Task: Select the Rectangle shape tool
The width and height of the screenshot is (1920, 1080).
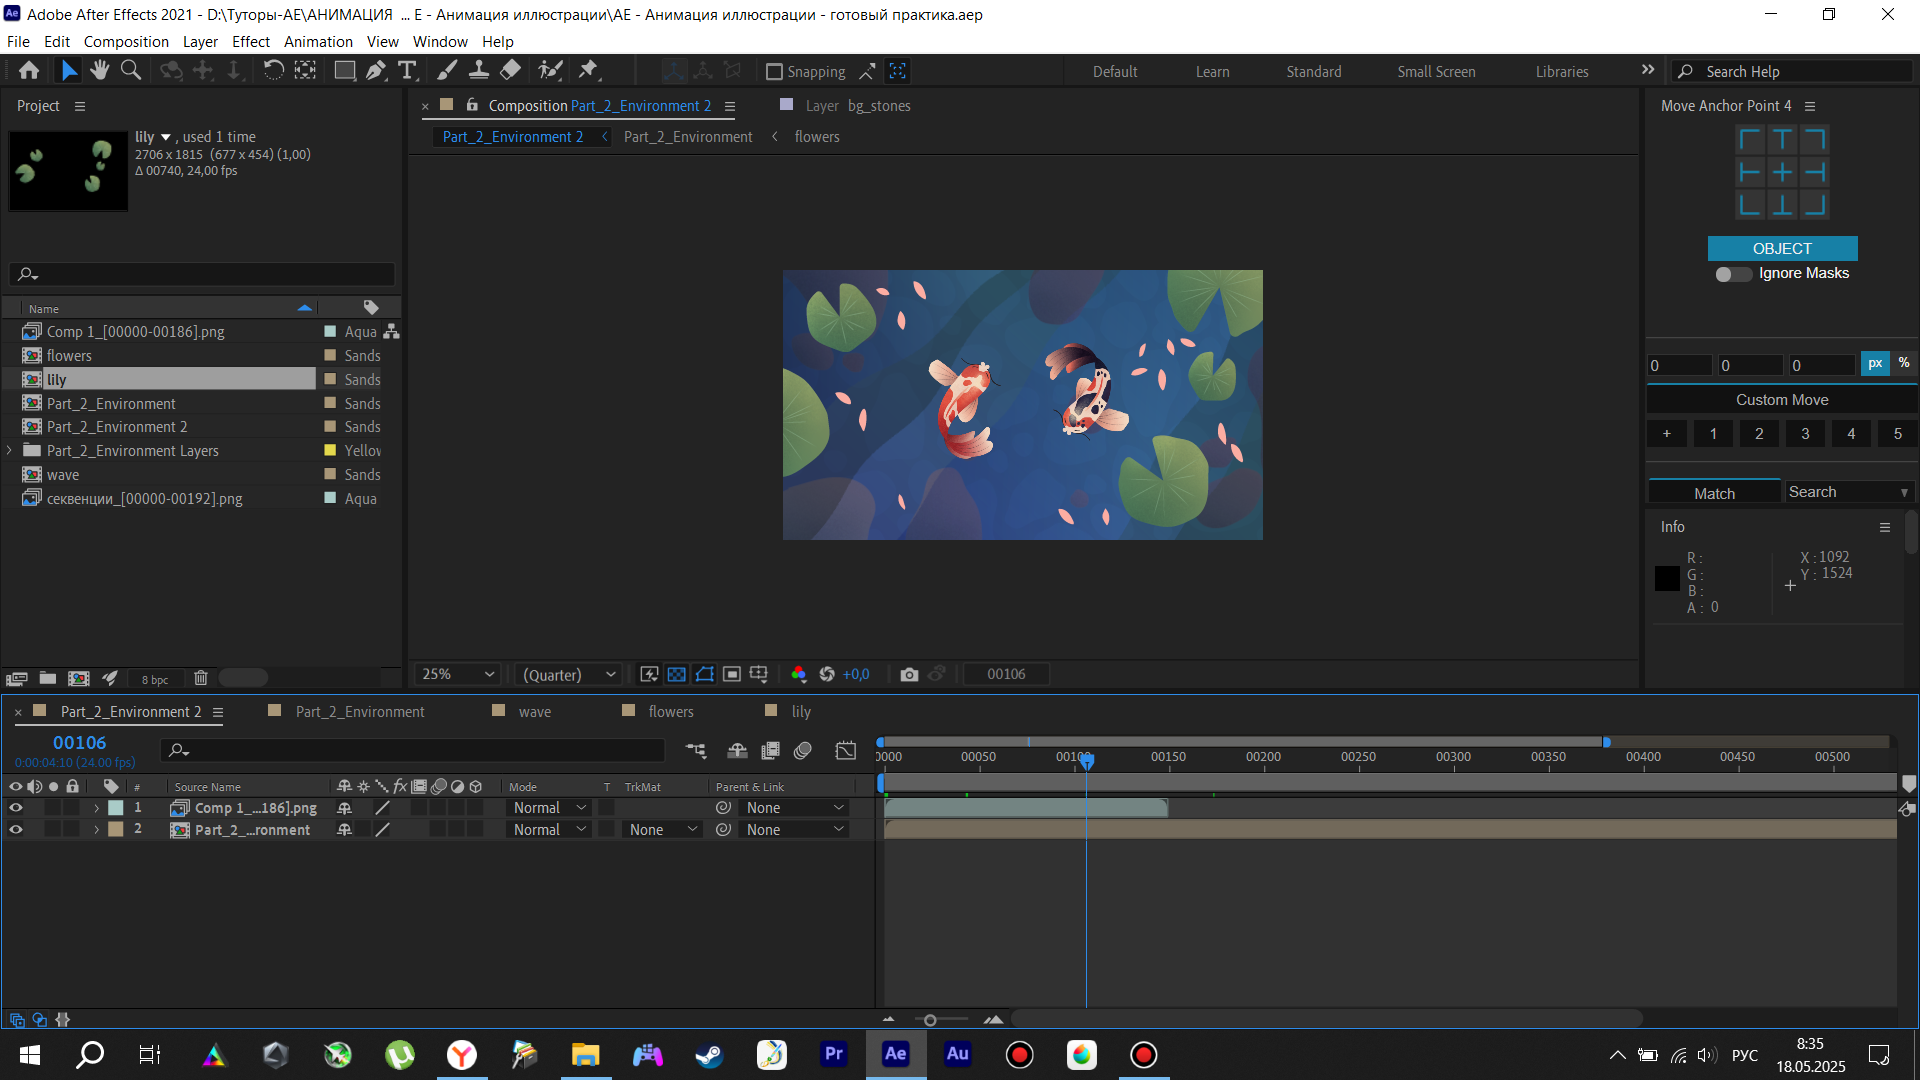Action: pos(344,71)
